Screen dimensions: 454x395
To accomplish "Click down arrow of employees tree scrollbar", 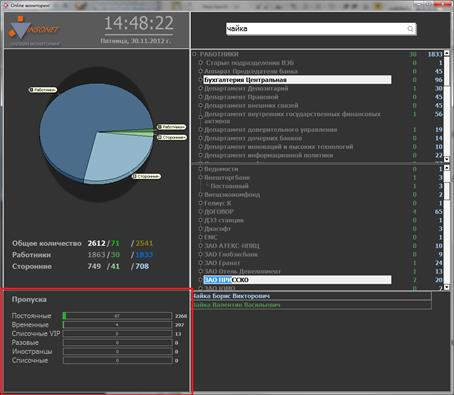I will click(447, 159).
